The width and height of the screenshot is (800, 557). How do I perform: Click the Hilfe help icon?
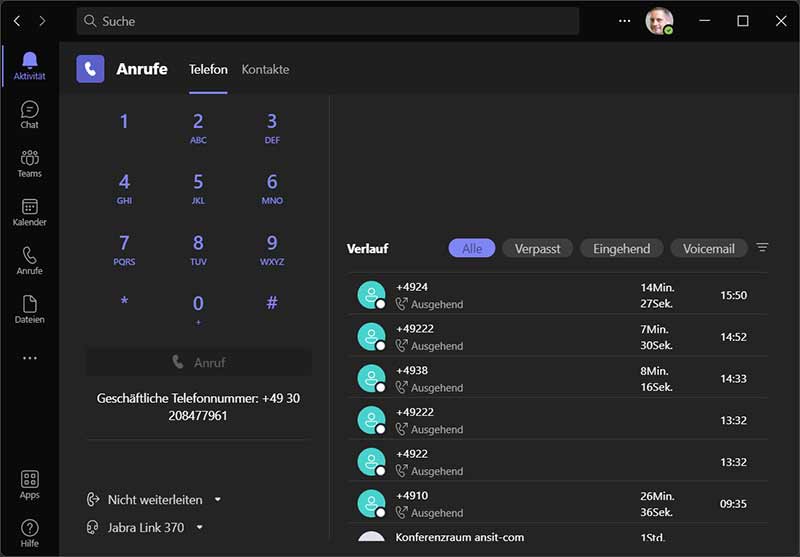pyautogui.click(x=29, y=532)
